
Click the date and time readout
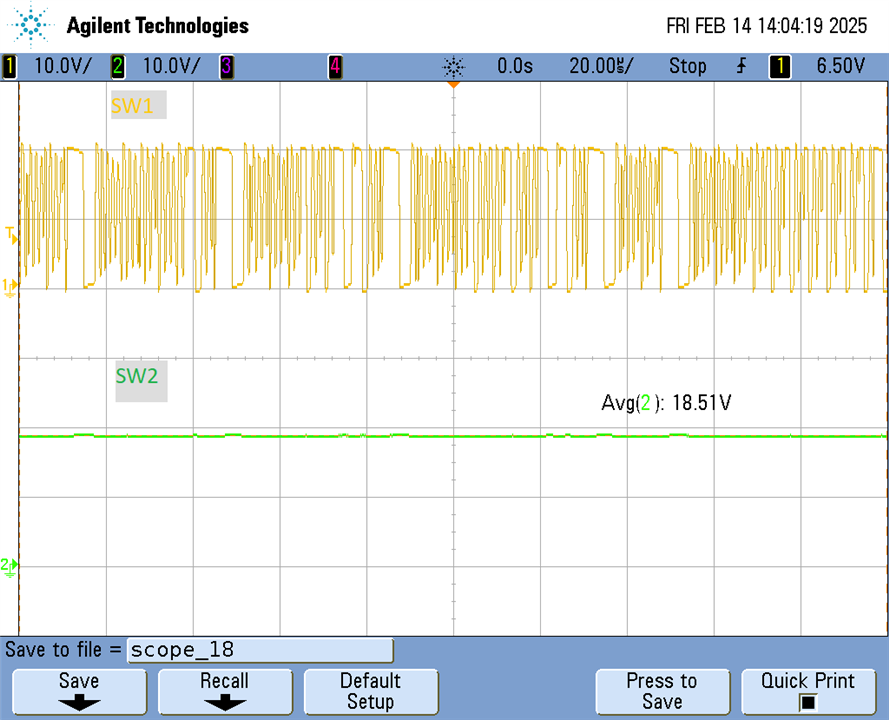[x=767, y=26]
